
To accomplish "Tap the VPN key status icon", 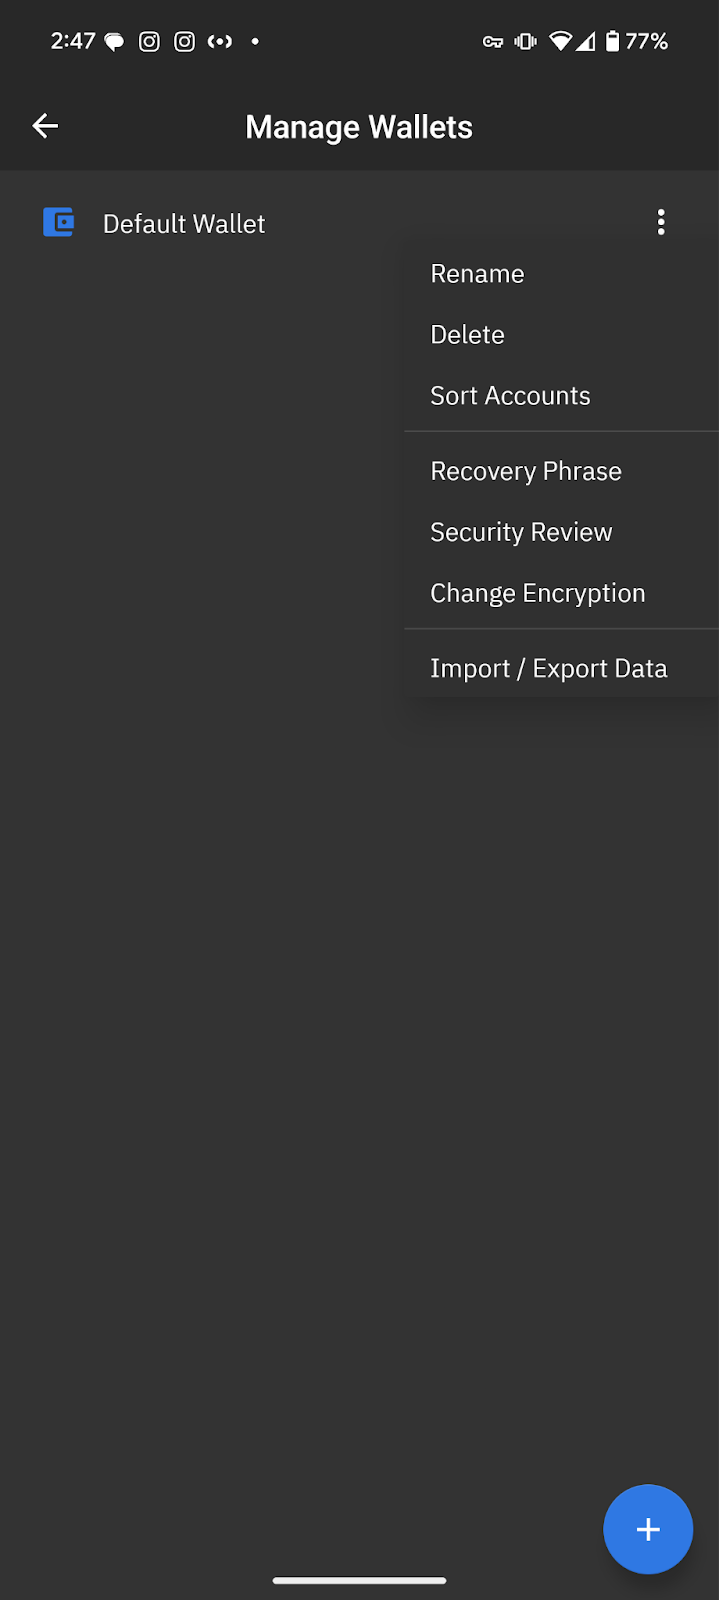I will point(493,42).
